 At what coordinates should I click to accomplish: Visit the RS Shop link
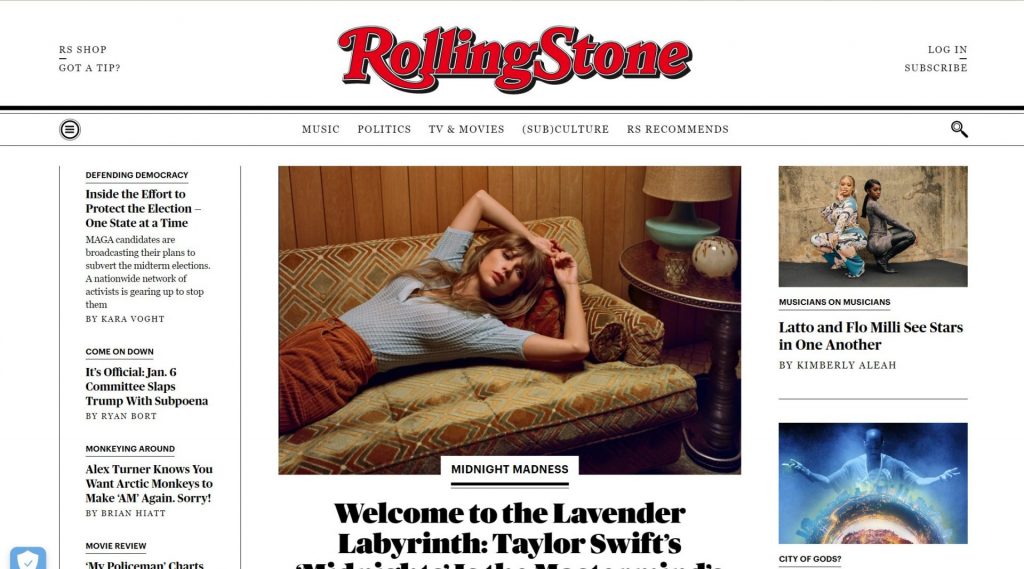pos(83,50)
